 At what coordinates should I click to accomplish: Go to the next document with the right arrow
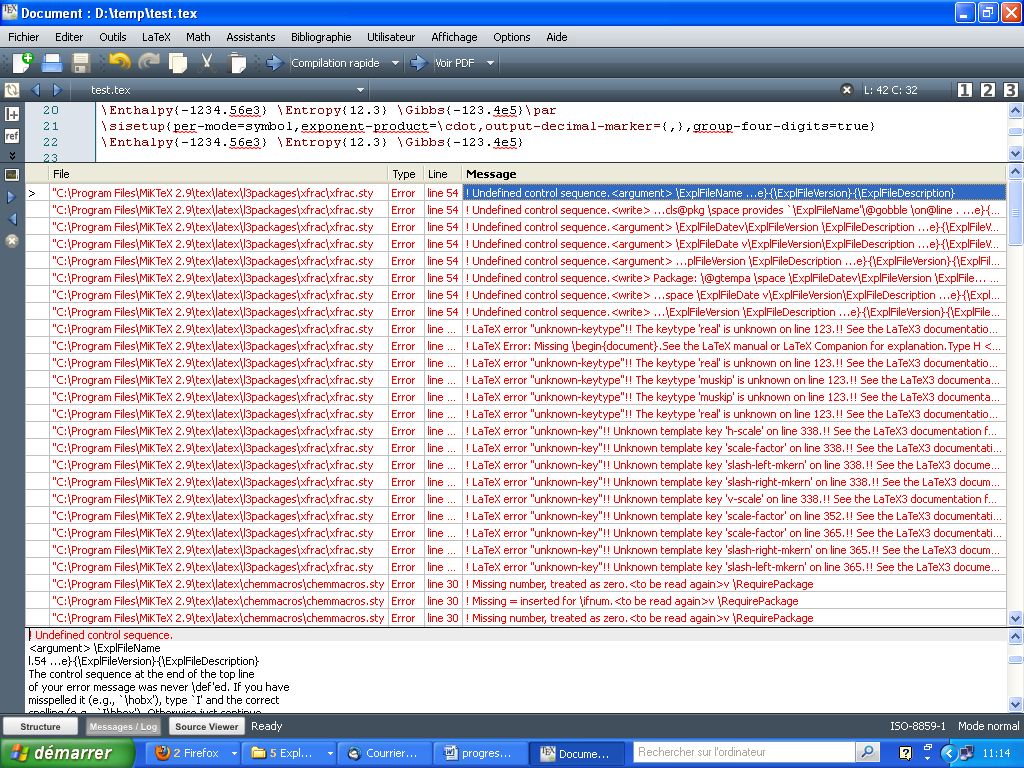tap(57, 90)
